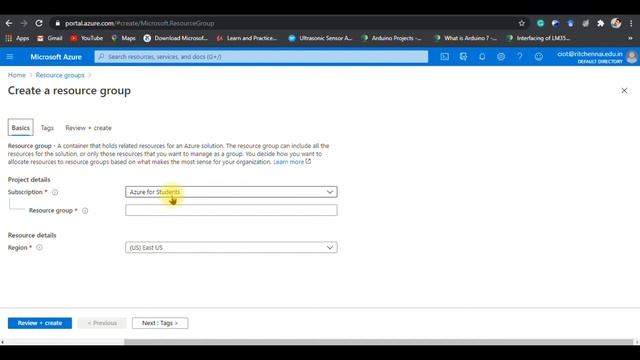
Task: Go to Home in the breadcrumb
Action: pos(17,75)
